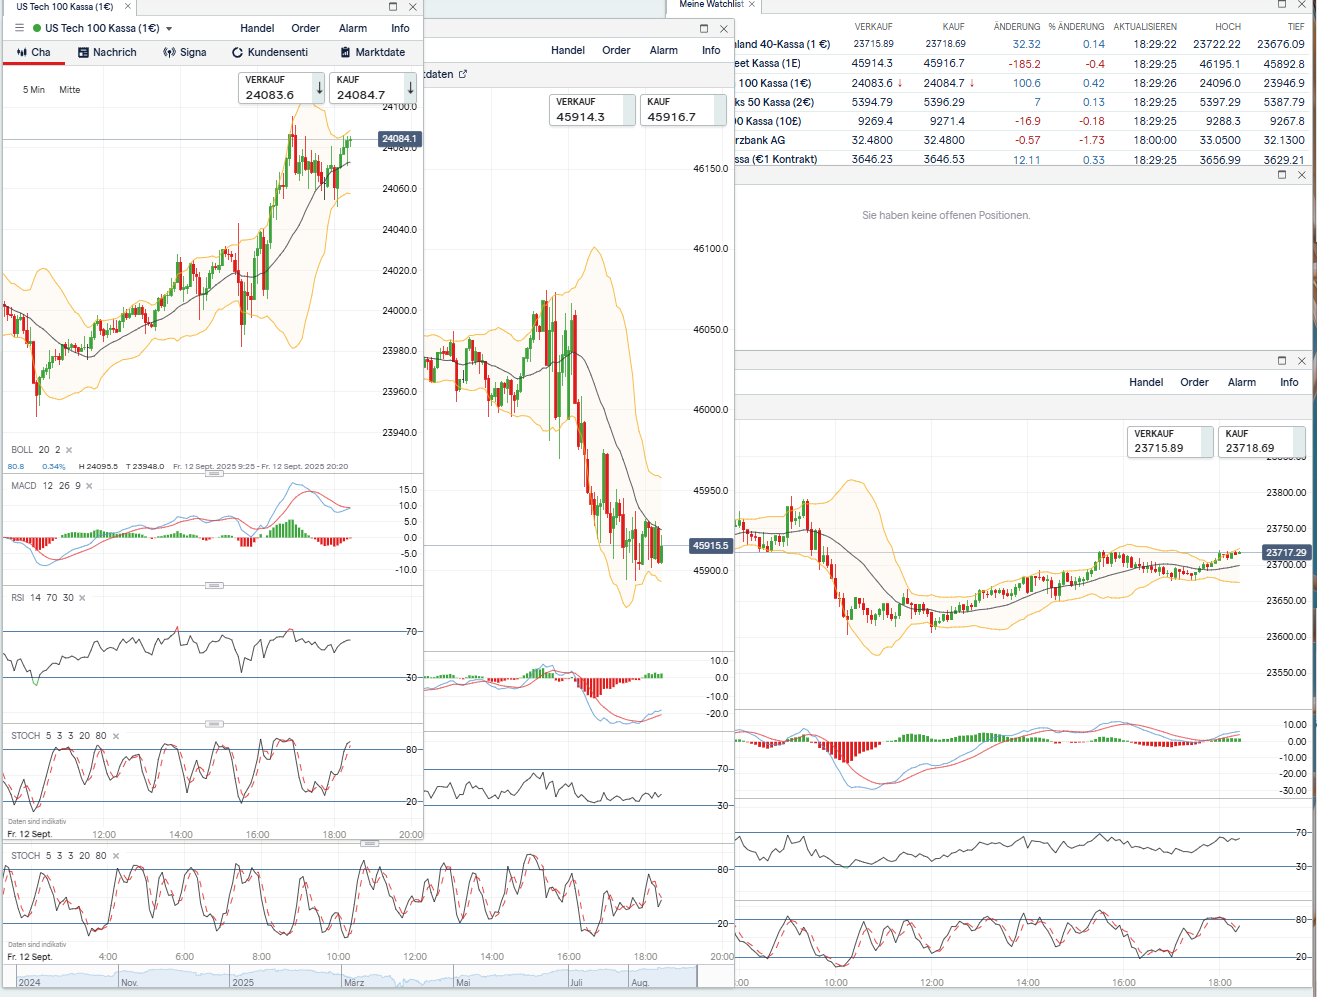
Task: Open the hamburger menu in US Tech 100 window
Action: 19,28
